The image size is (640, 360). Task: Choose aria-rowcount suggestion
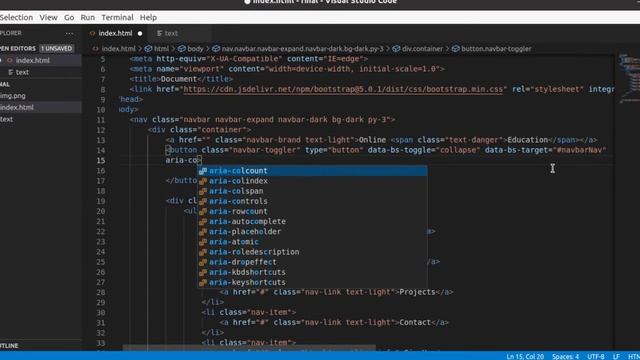(x=313, y=211)
